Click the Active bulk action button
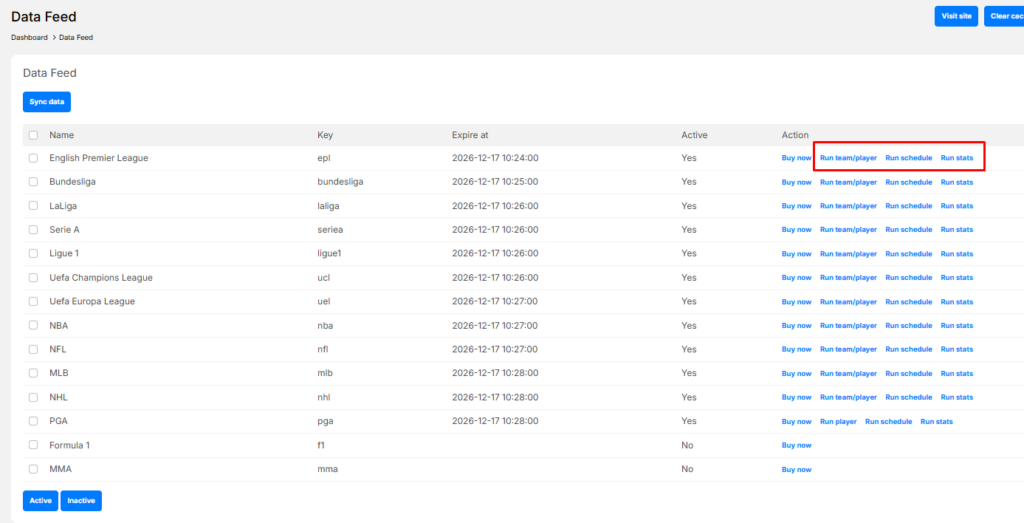The width and height of the screenshot is (1024, 523). point(40,500)
